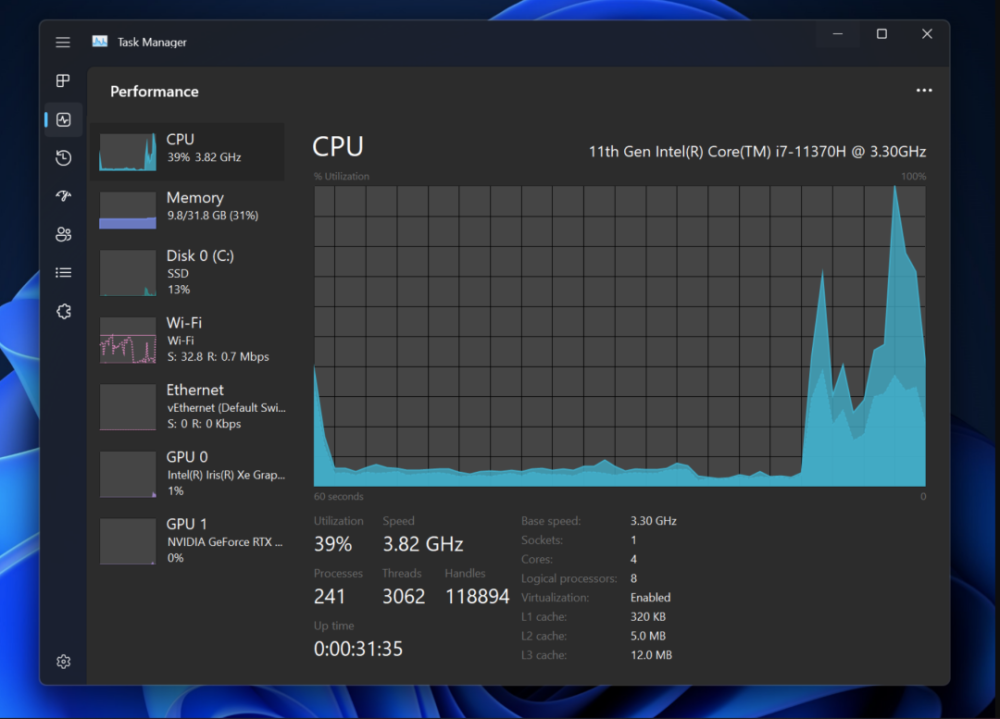Close the Task Manager window
The width and height of the screenshot is (1000, 719).
[927, 34]
